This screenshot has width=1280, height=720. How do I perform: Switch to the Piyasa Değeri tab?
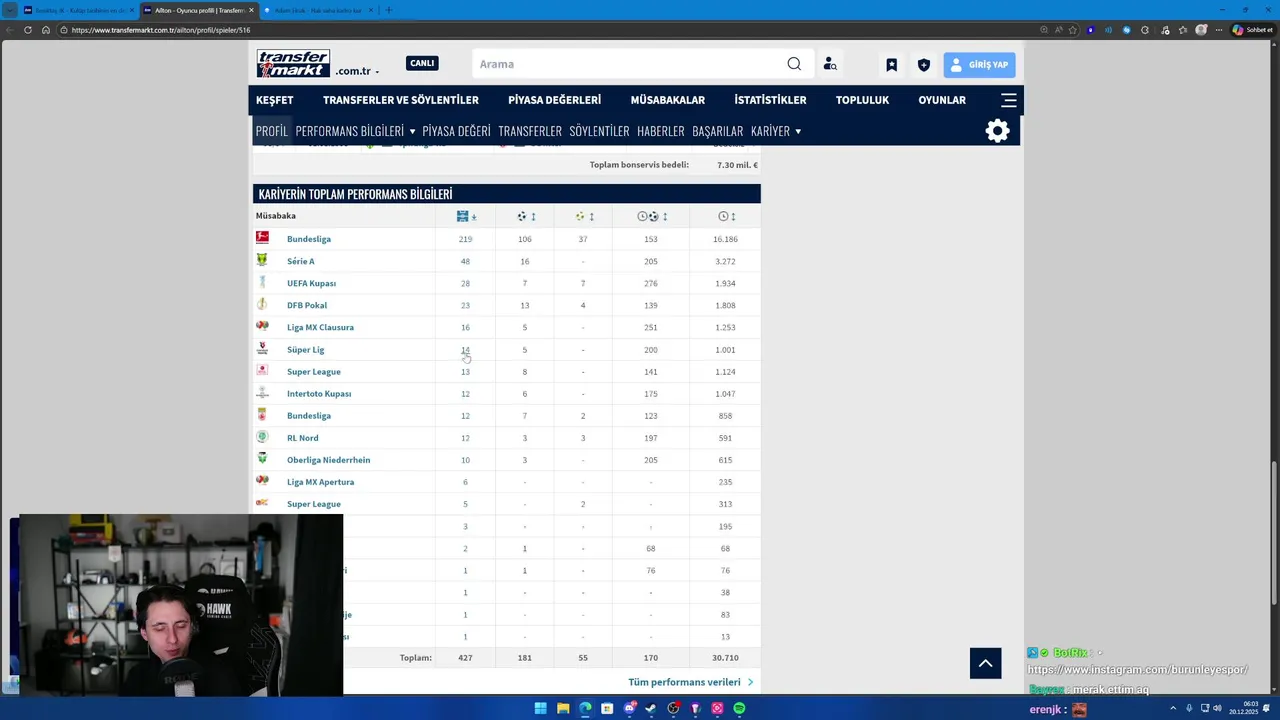(456, 131)
